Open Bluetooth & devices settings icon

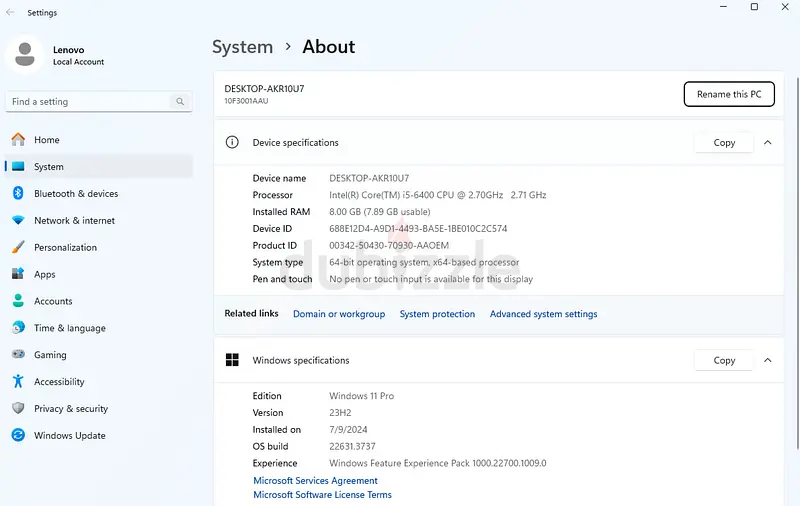18,194
